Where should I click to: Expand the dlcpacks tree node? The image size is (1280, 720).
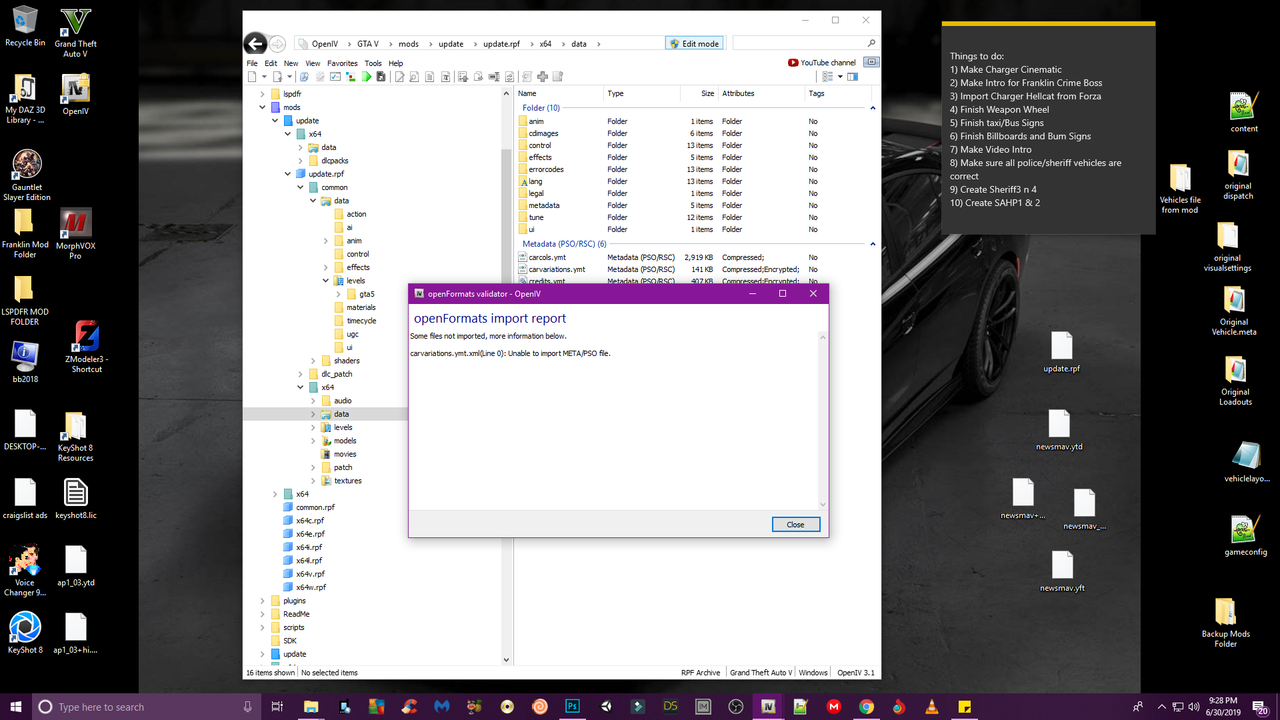300,160
